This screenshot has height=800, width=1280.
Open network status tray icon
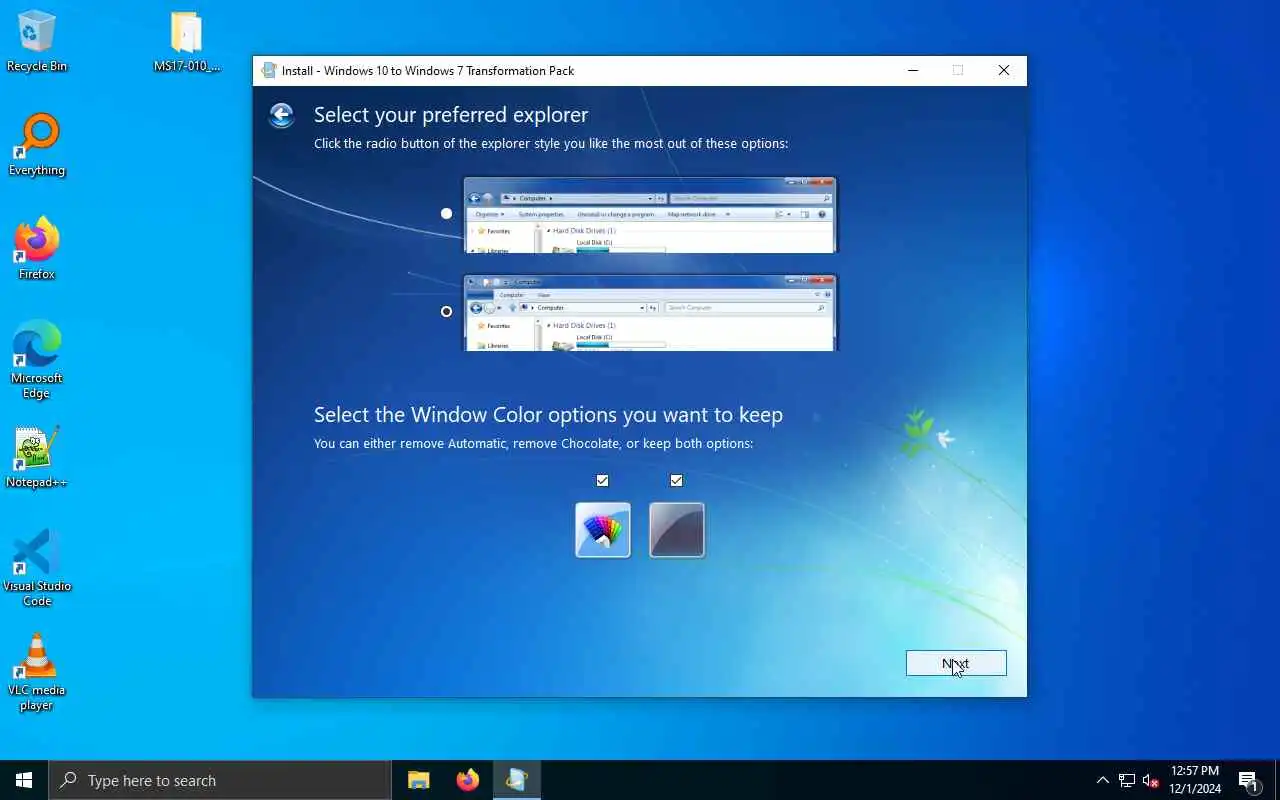[x=1127, y=780]
